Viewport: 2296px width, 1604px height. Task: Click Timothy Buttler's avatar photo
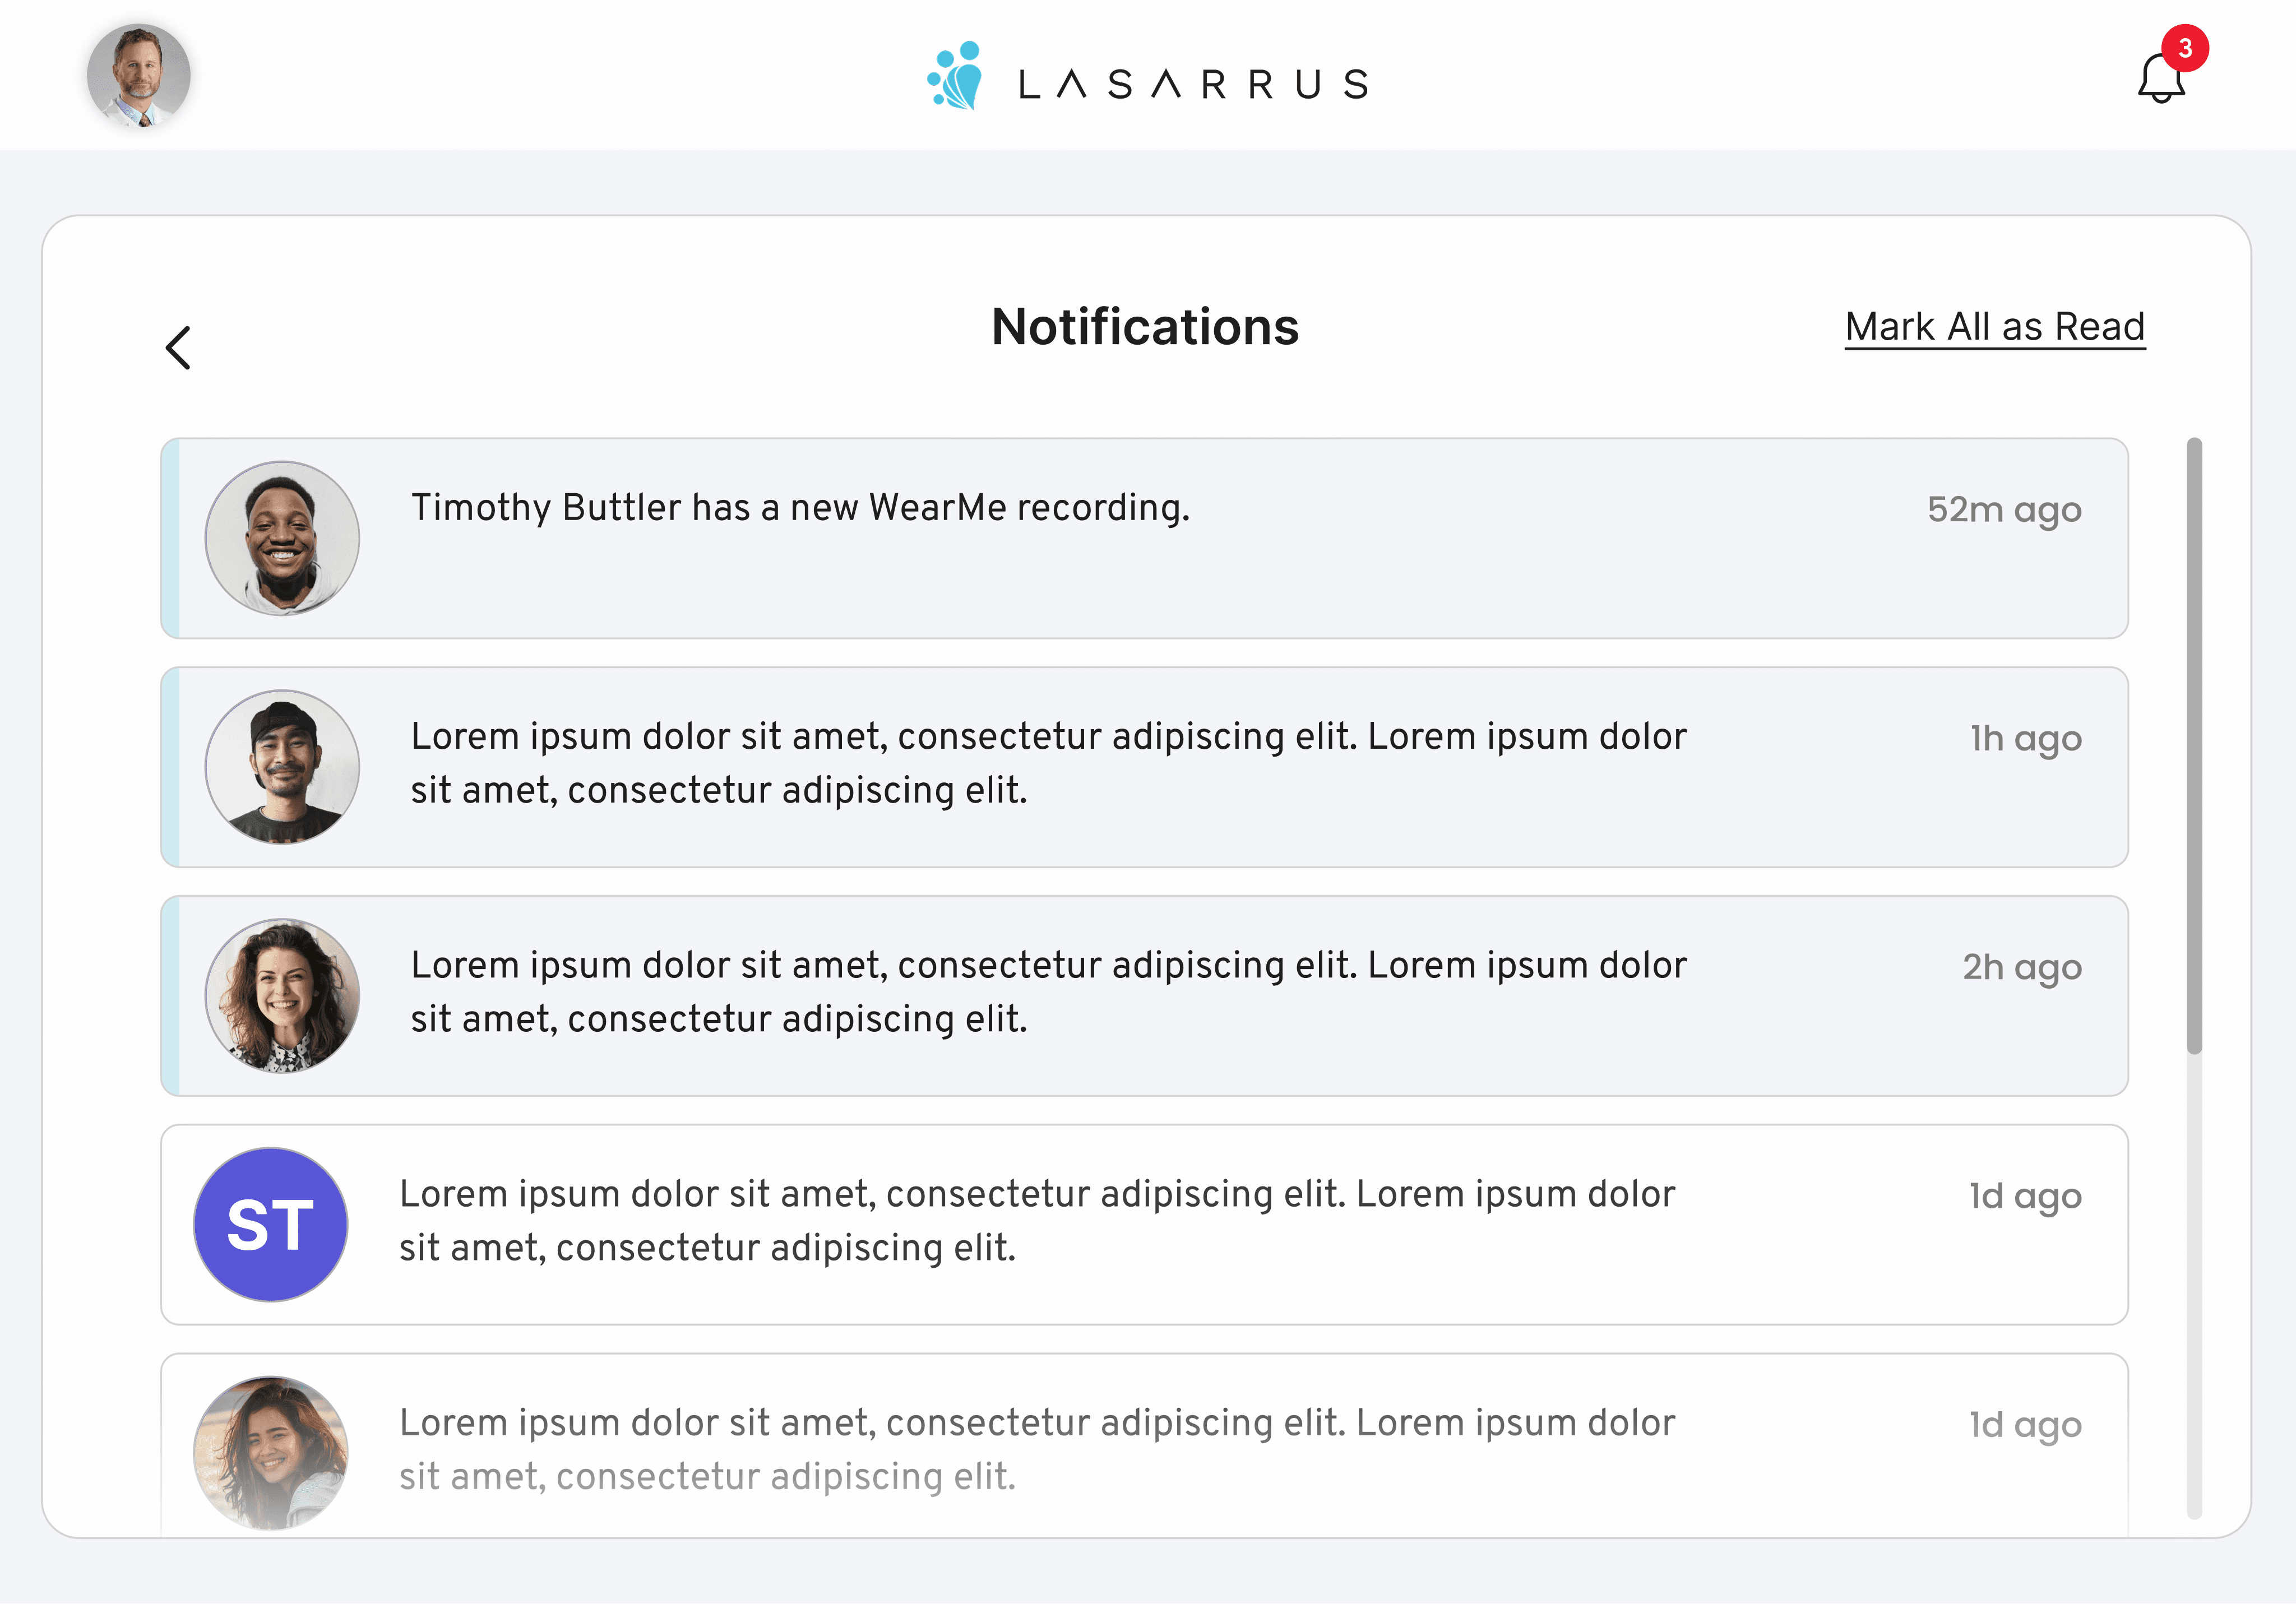282,538
